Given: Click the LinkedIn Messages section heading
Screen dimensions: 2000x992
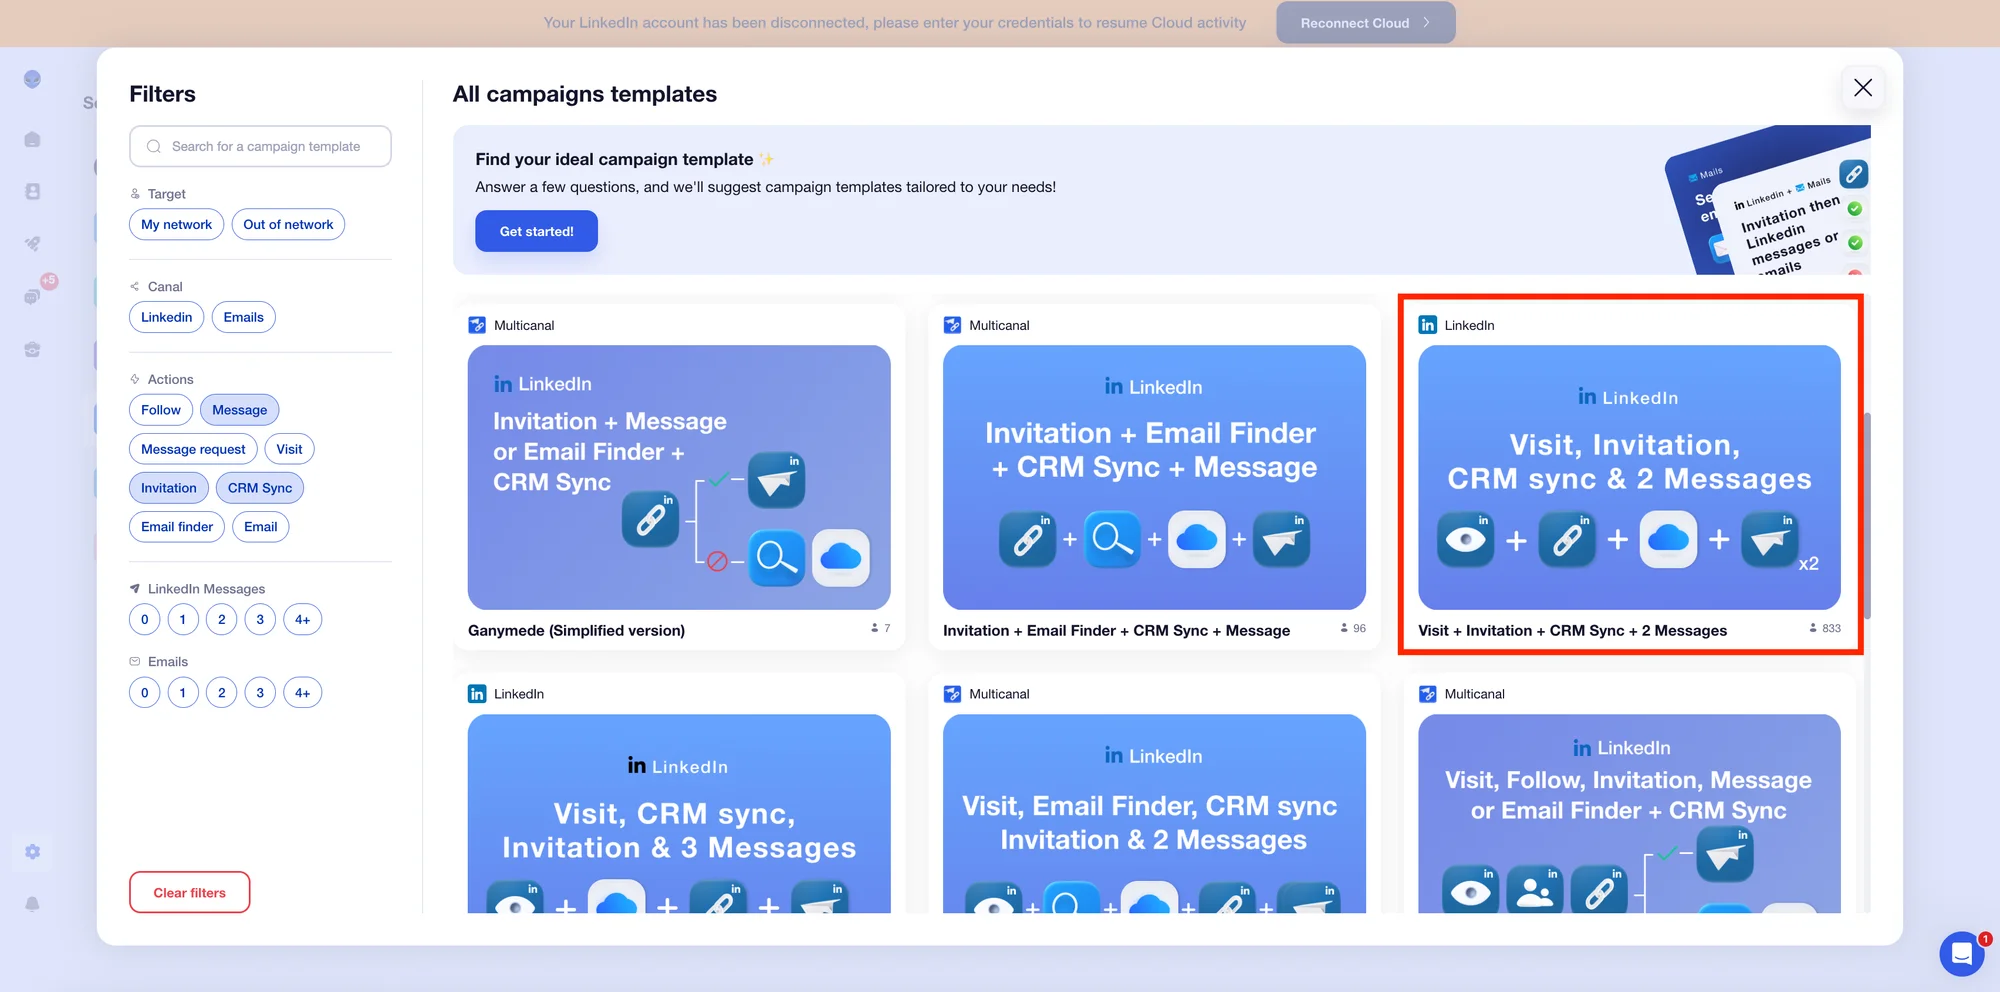Looking at the screenshot, I should tap(206, 589).
